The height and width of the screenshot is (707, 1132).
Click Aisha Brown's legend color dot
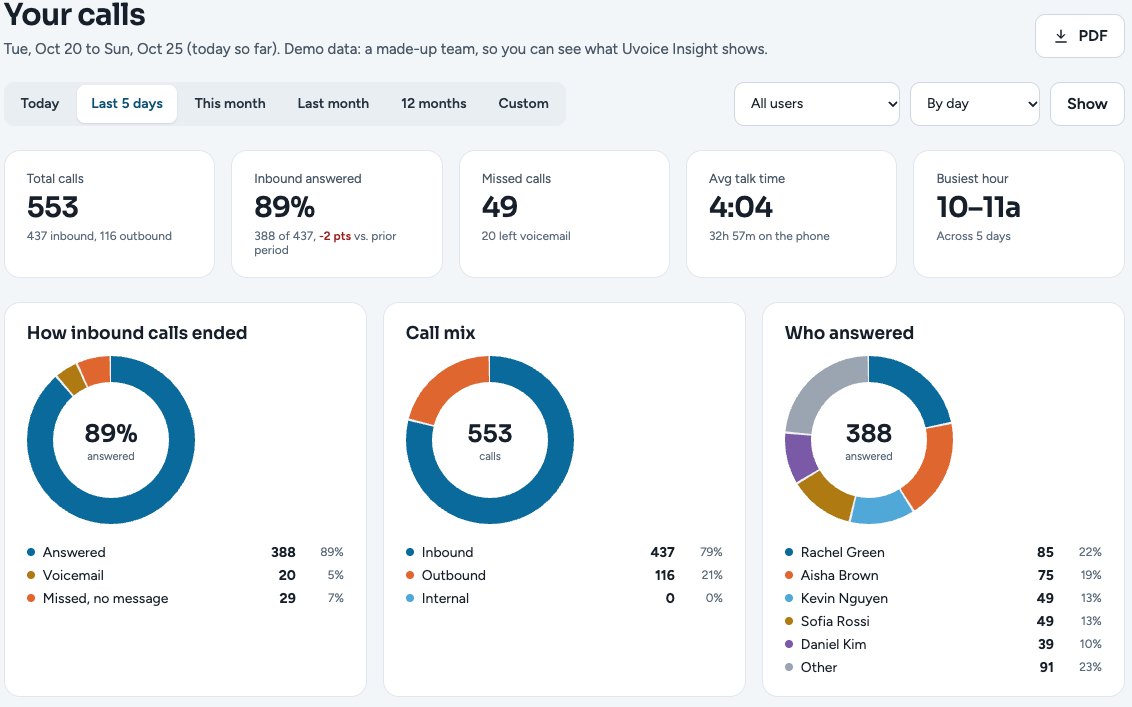(789, 576)
